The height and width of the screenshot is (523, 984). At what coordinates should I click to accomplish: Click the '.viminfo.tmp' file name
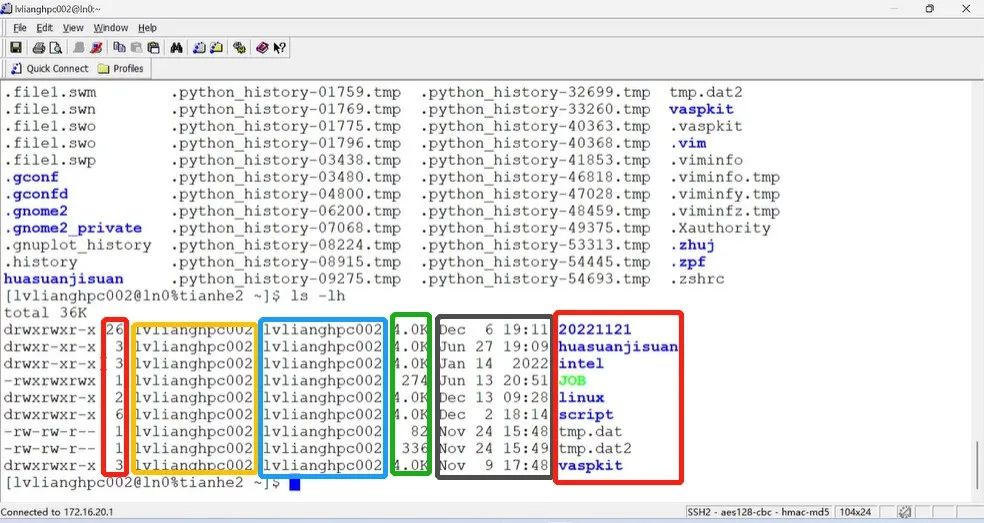[x=725, y=177]
